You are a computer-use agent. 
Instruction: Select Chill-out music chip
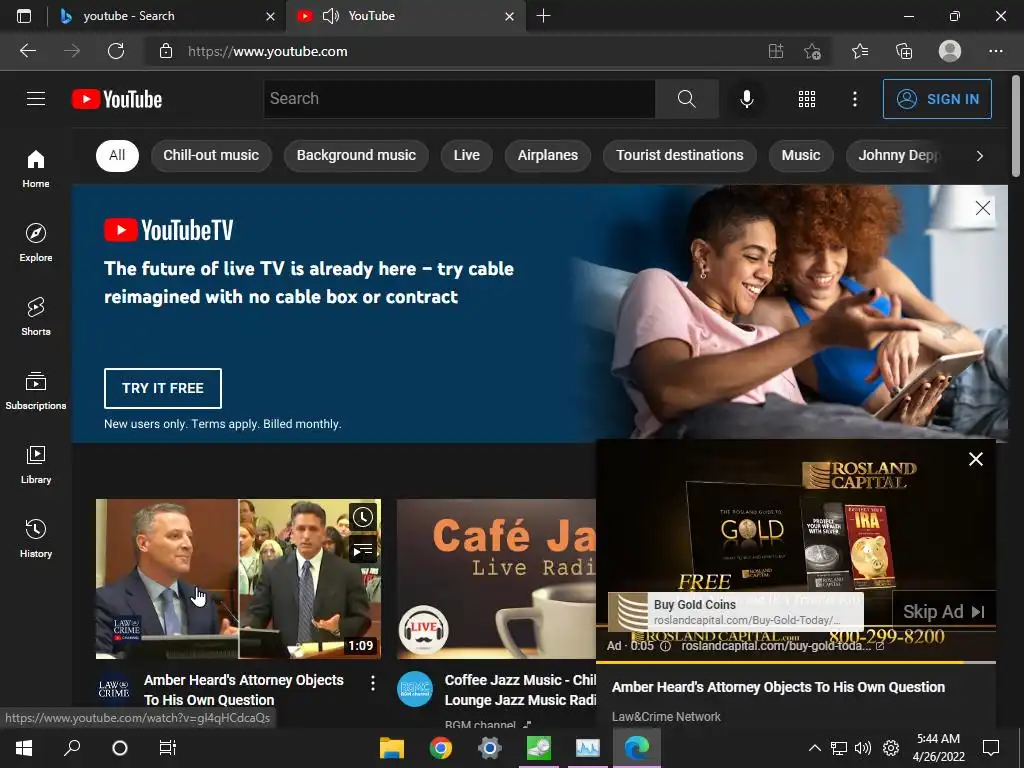pyautogui.click(x=211, y=155)
